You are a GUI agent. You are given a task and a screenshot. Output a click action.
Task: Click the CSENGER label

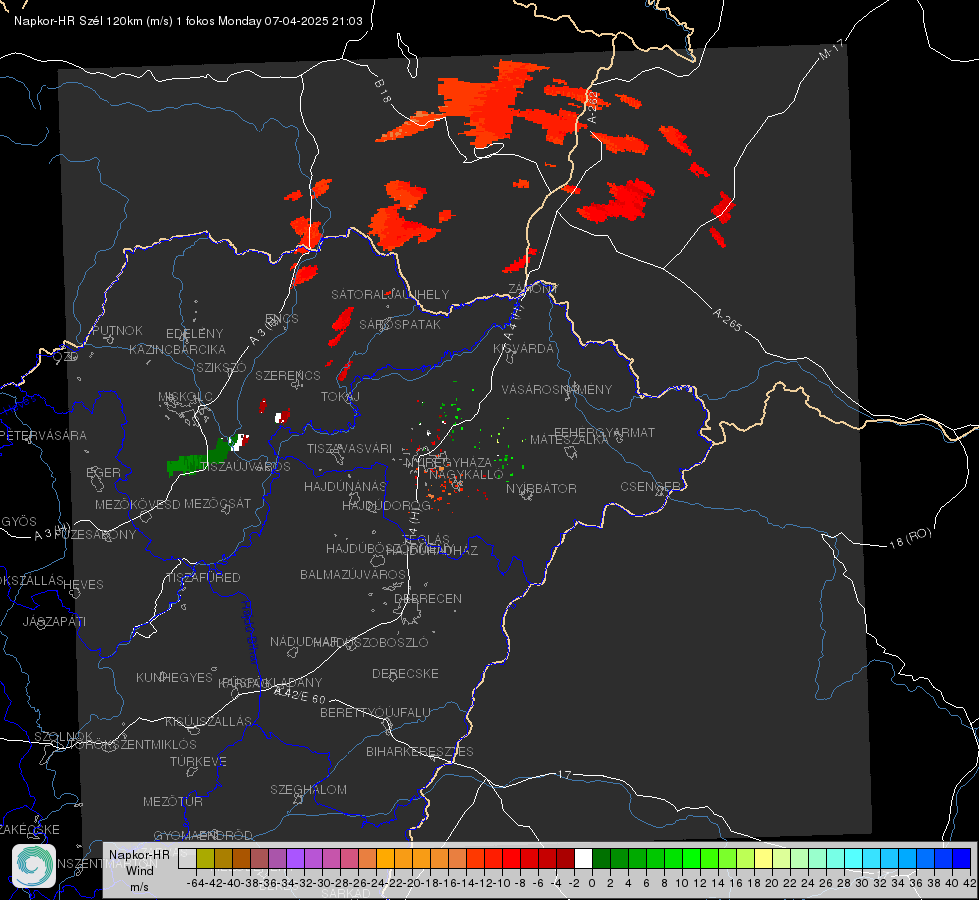tap(650, 487)
